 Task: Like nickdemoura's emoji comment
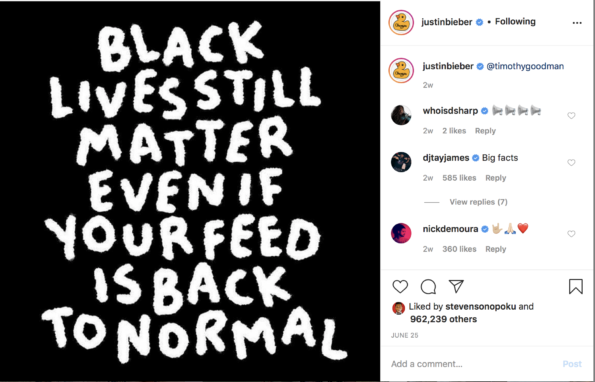pos(571,234)
